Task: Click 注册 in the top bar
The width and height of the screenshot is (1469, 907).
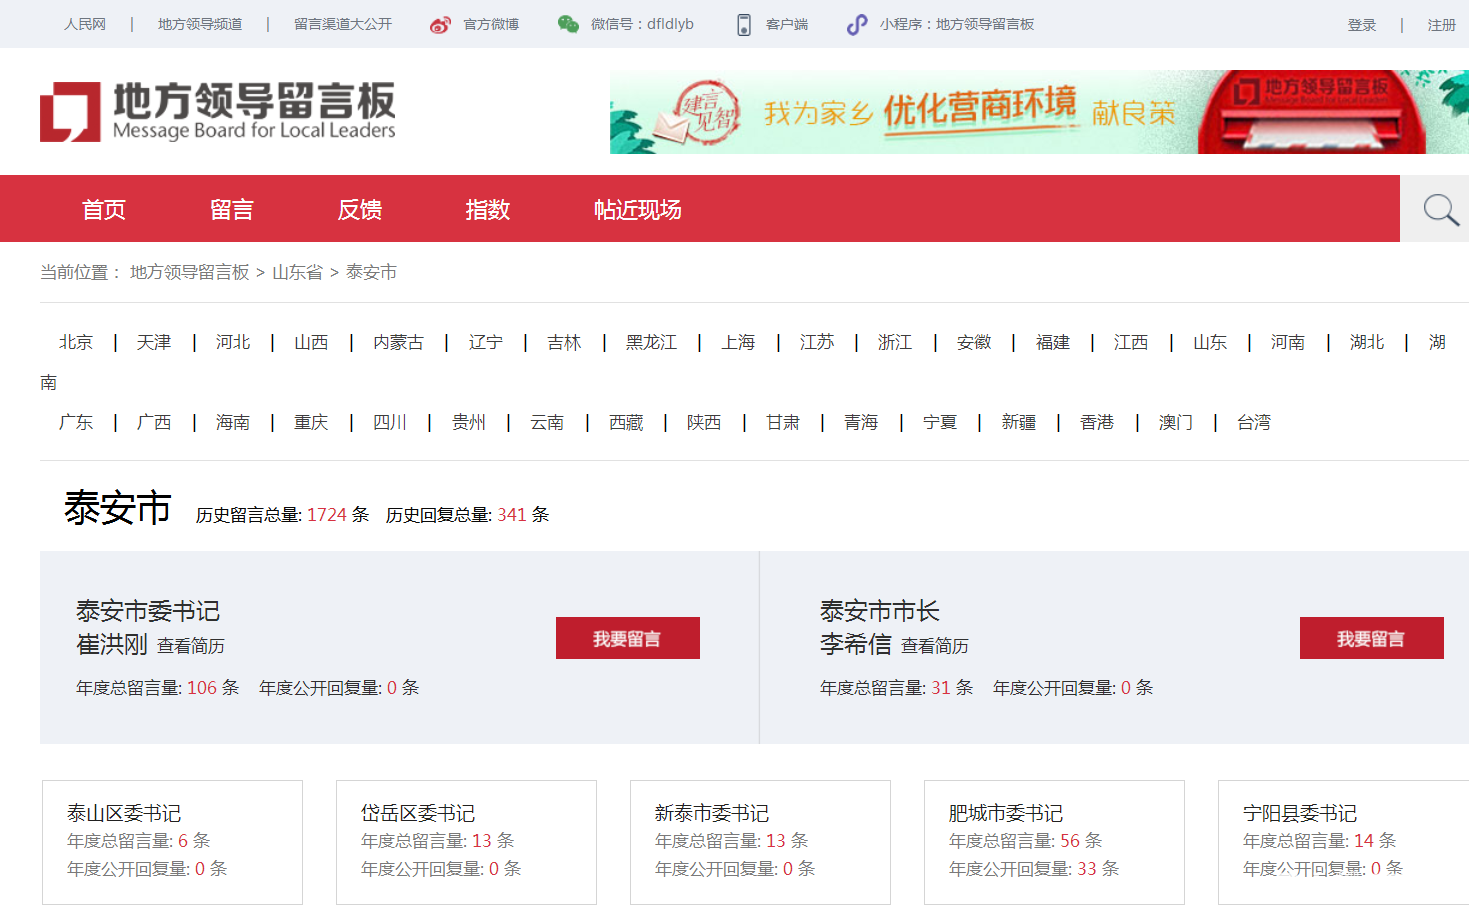Action: click(x=1441, y=25)
